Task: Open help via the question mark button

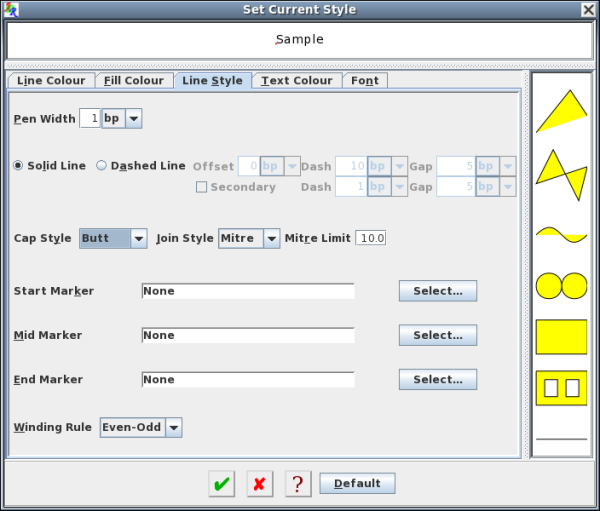Action: click(298, 483)
